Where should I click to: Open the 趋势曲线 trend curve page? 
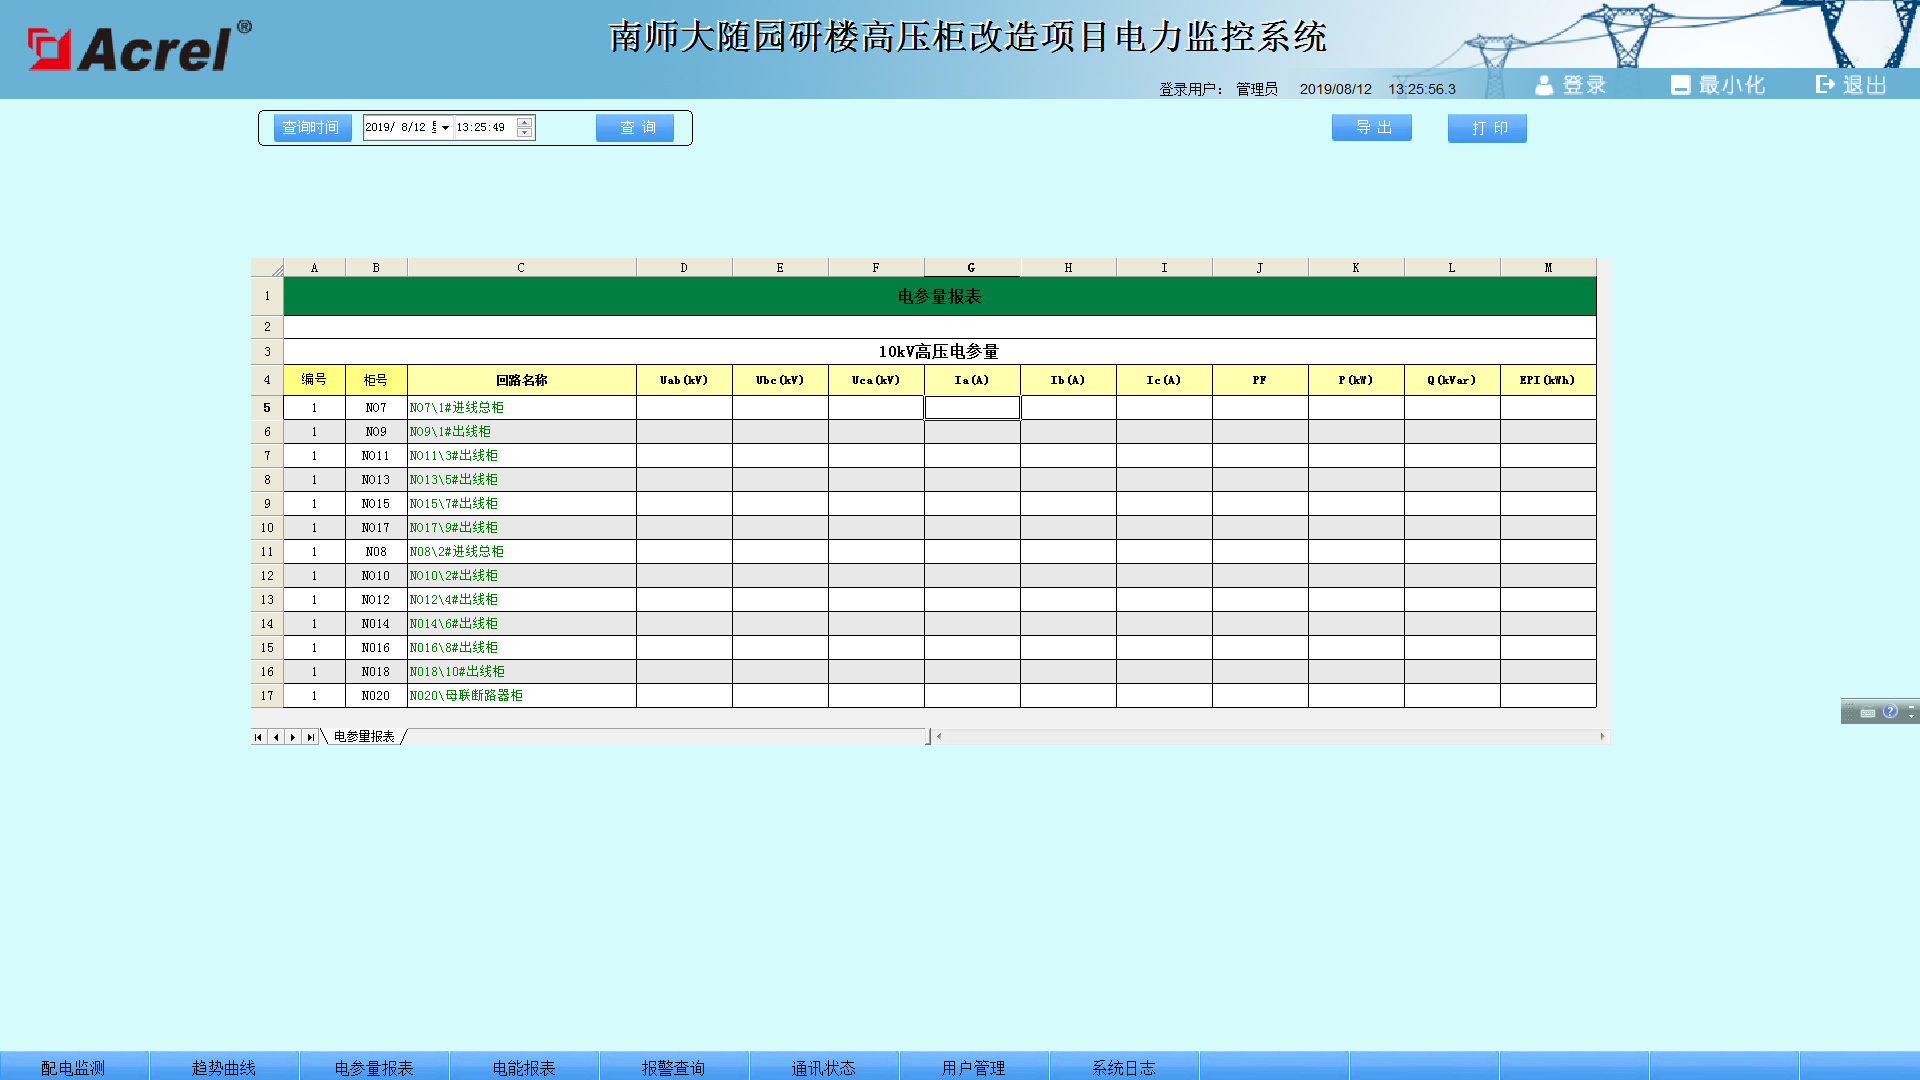tap(224, 1067)
